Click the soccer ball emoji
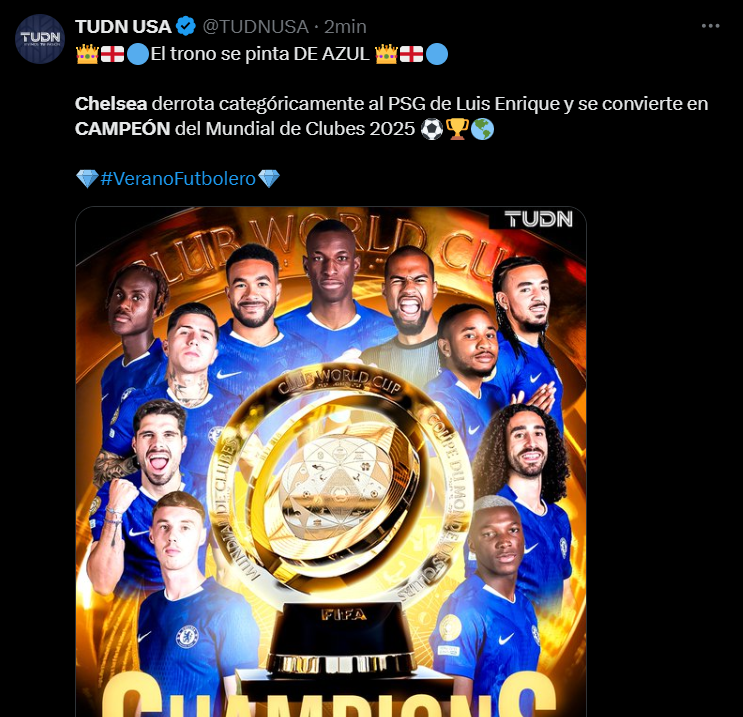Viewport: 743px width, 717px height. [432, 129]
